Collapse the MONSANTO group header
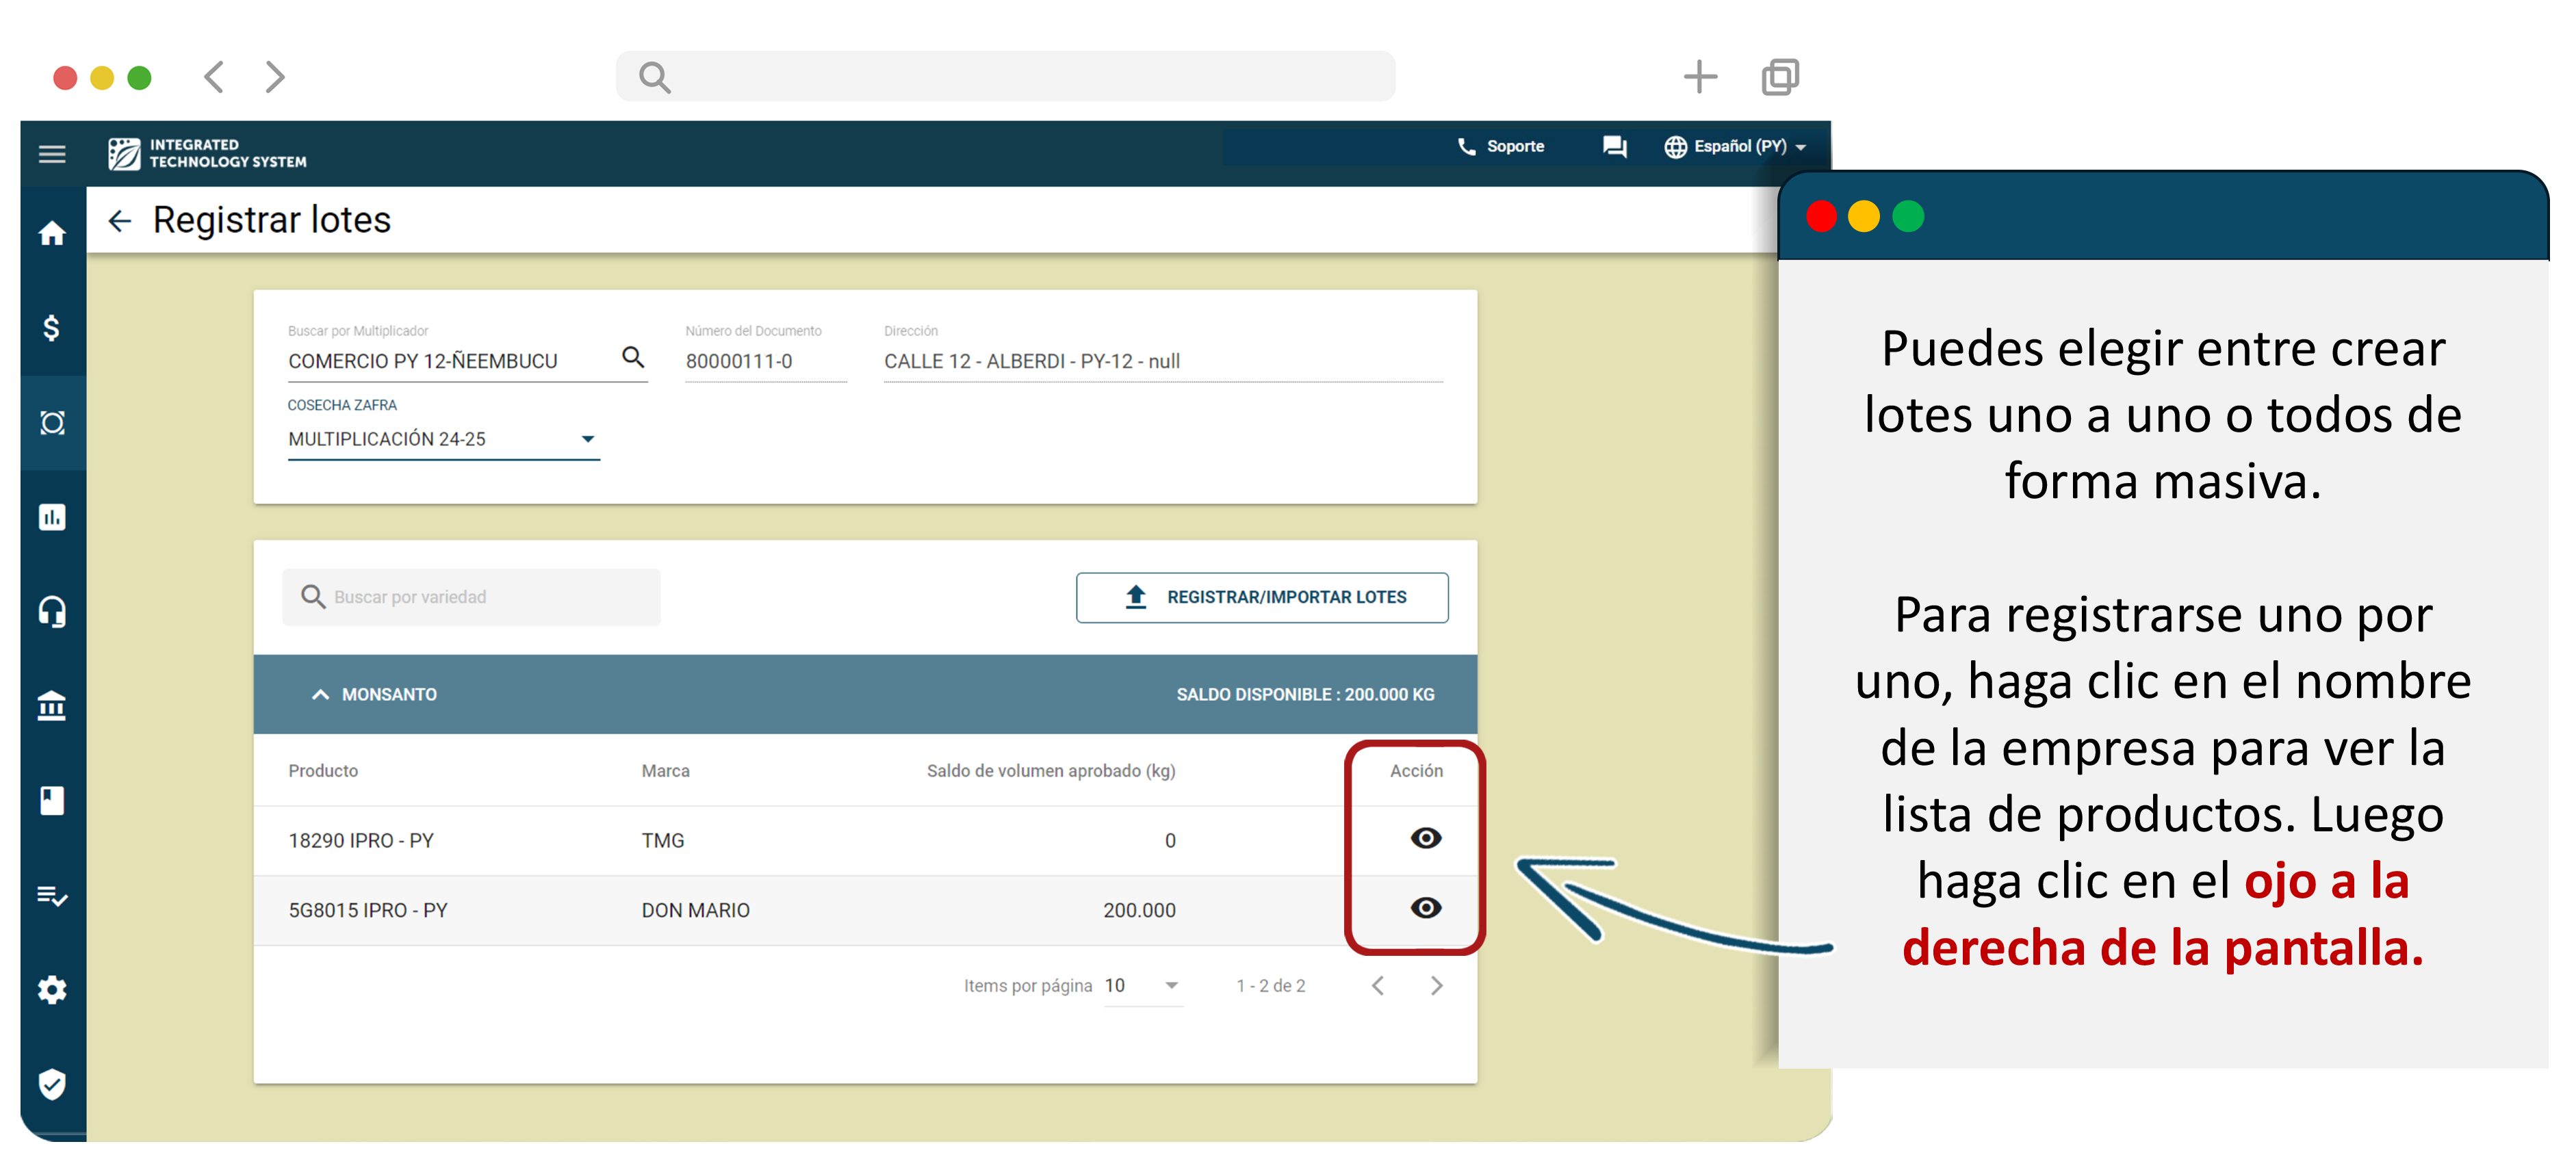2576x1170 pixels. (x=320, y=694)
